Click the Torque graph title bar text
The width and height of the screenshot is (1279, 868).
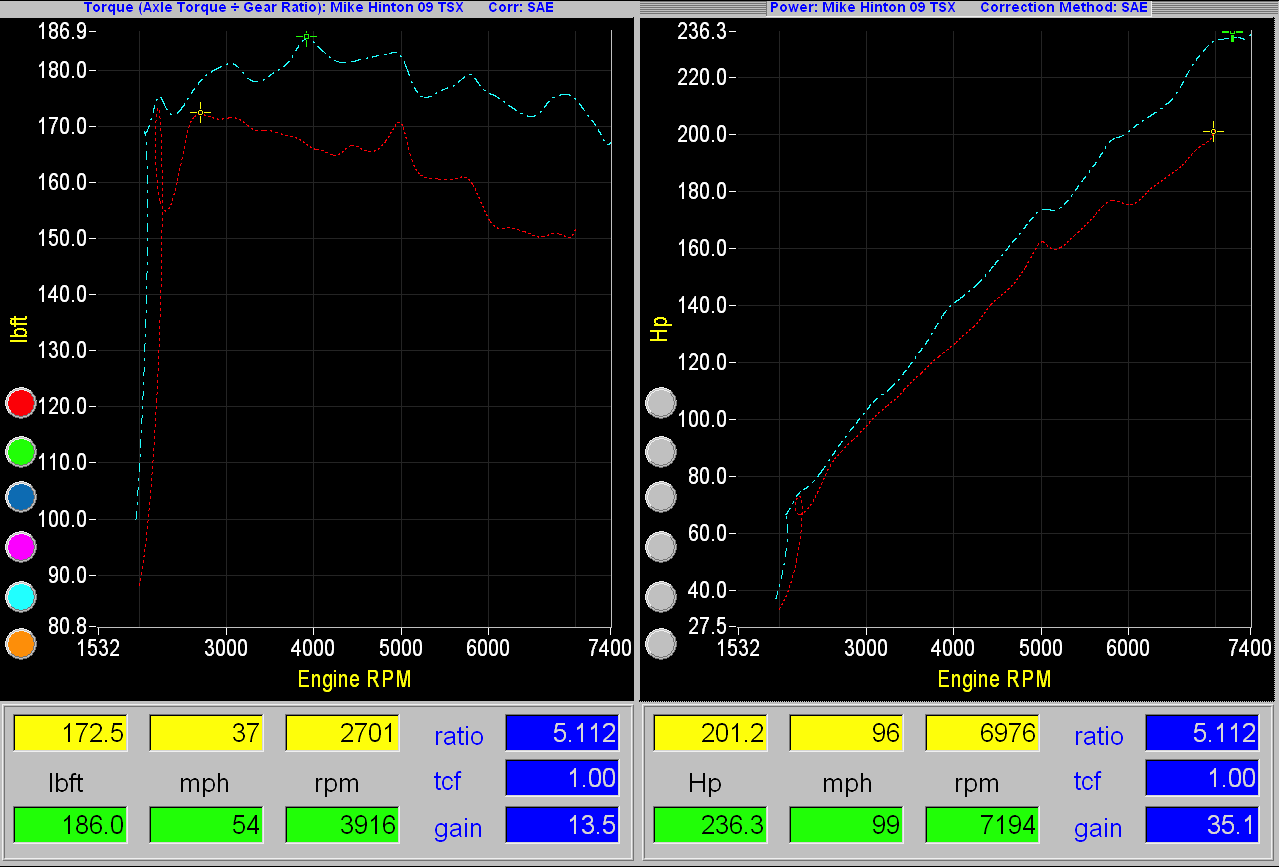coord(273,7)
